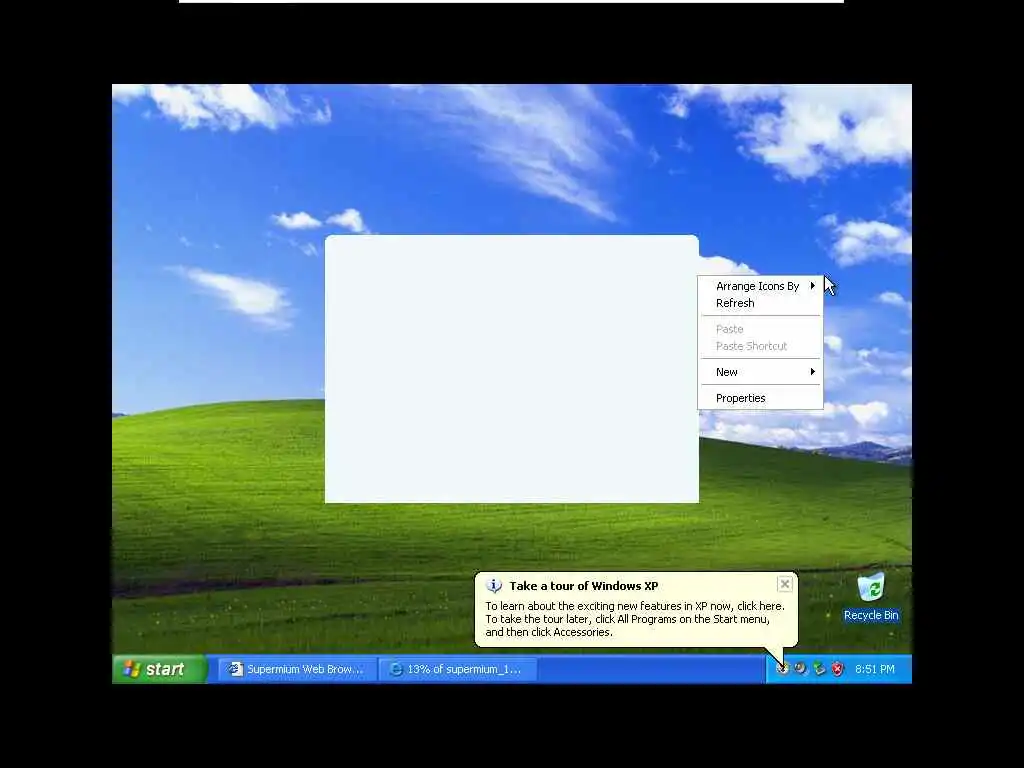Open the Recycle Bin desktop icon
The width and height of the screenshot is (1024, 768).
(871, 597)
